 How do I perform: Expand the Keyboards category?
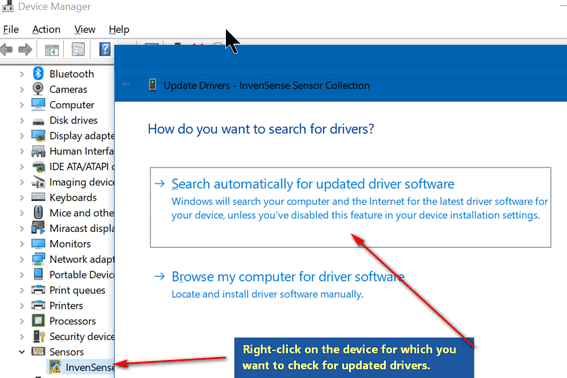coord(22,198)
